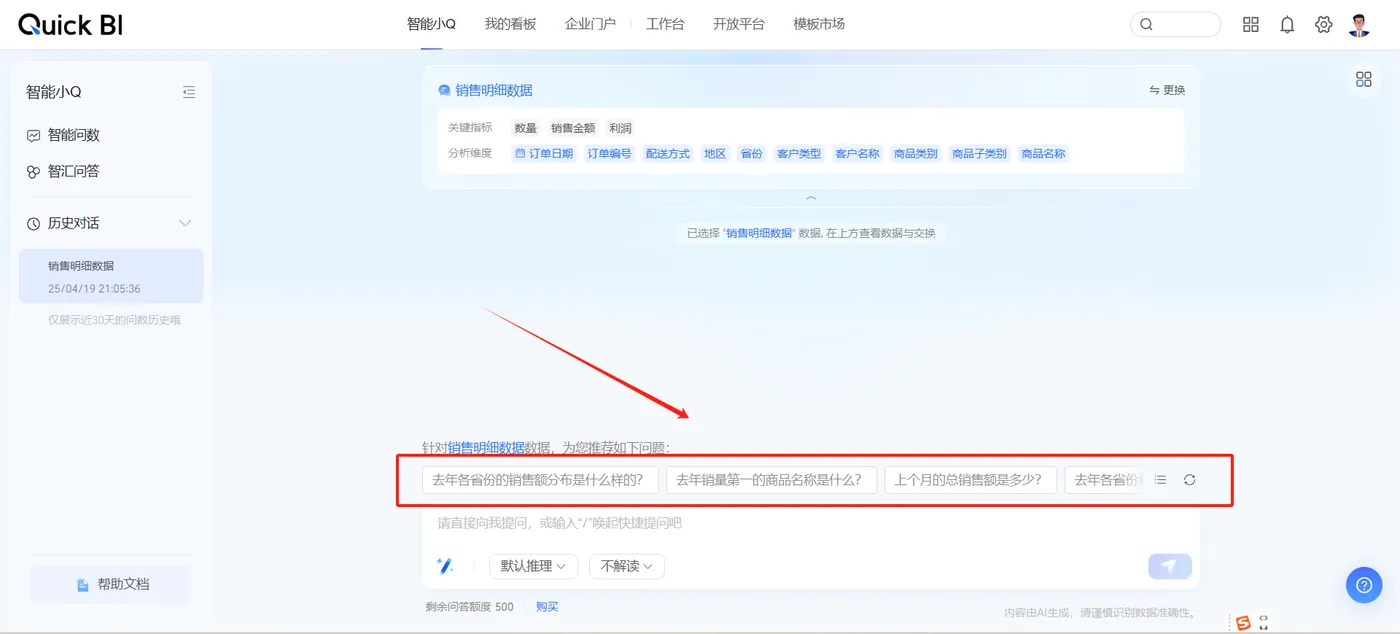This screenshot has height=634, width=1400.
Task: Select the 商品子类别 dimension tag
Action: (980, 154)
